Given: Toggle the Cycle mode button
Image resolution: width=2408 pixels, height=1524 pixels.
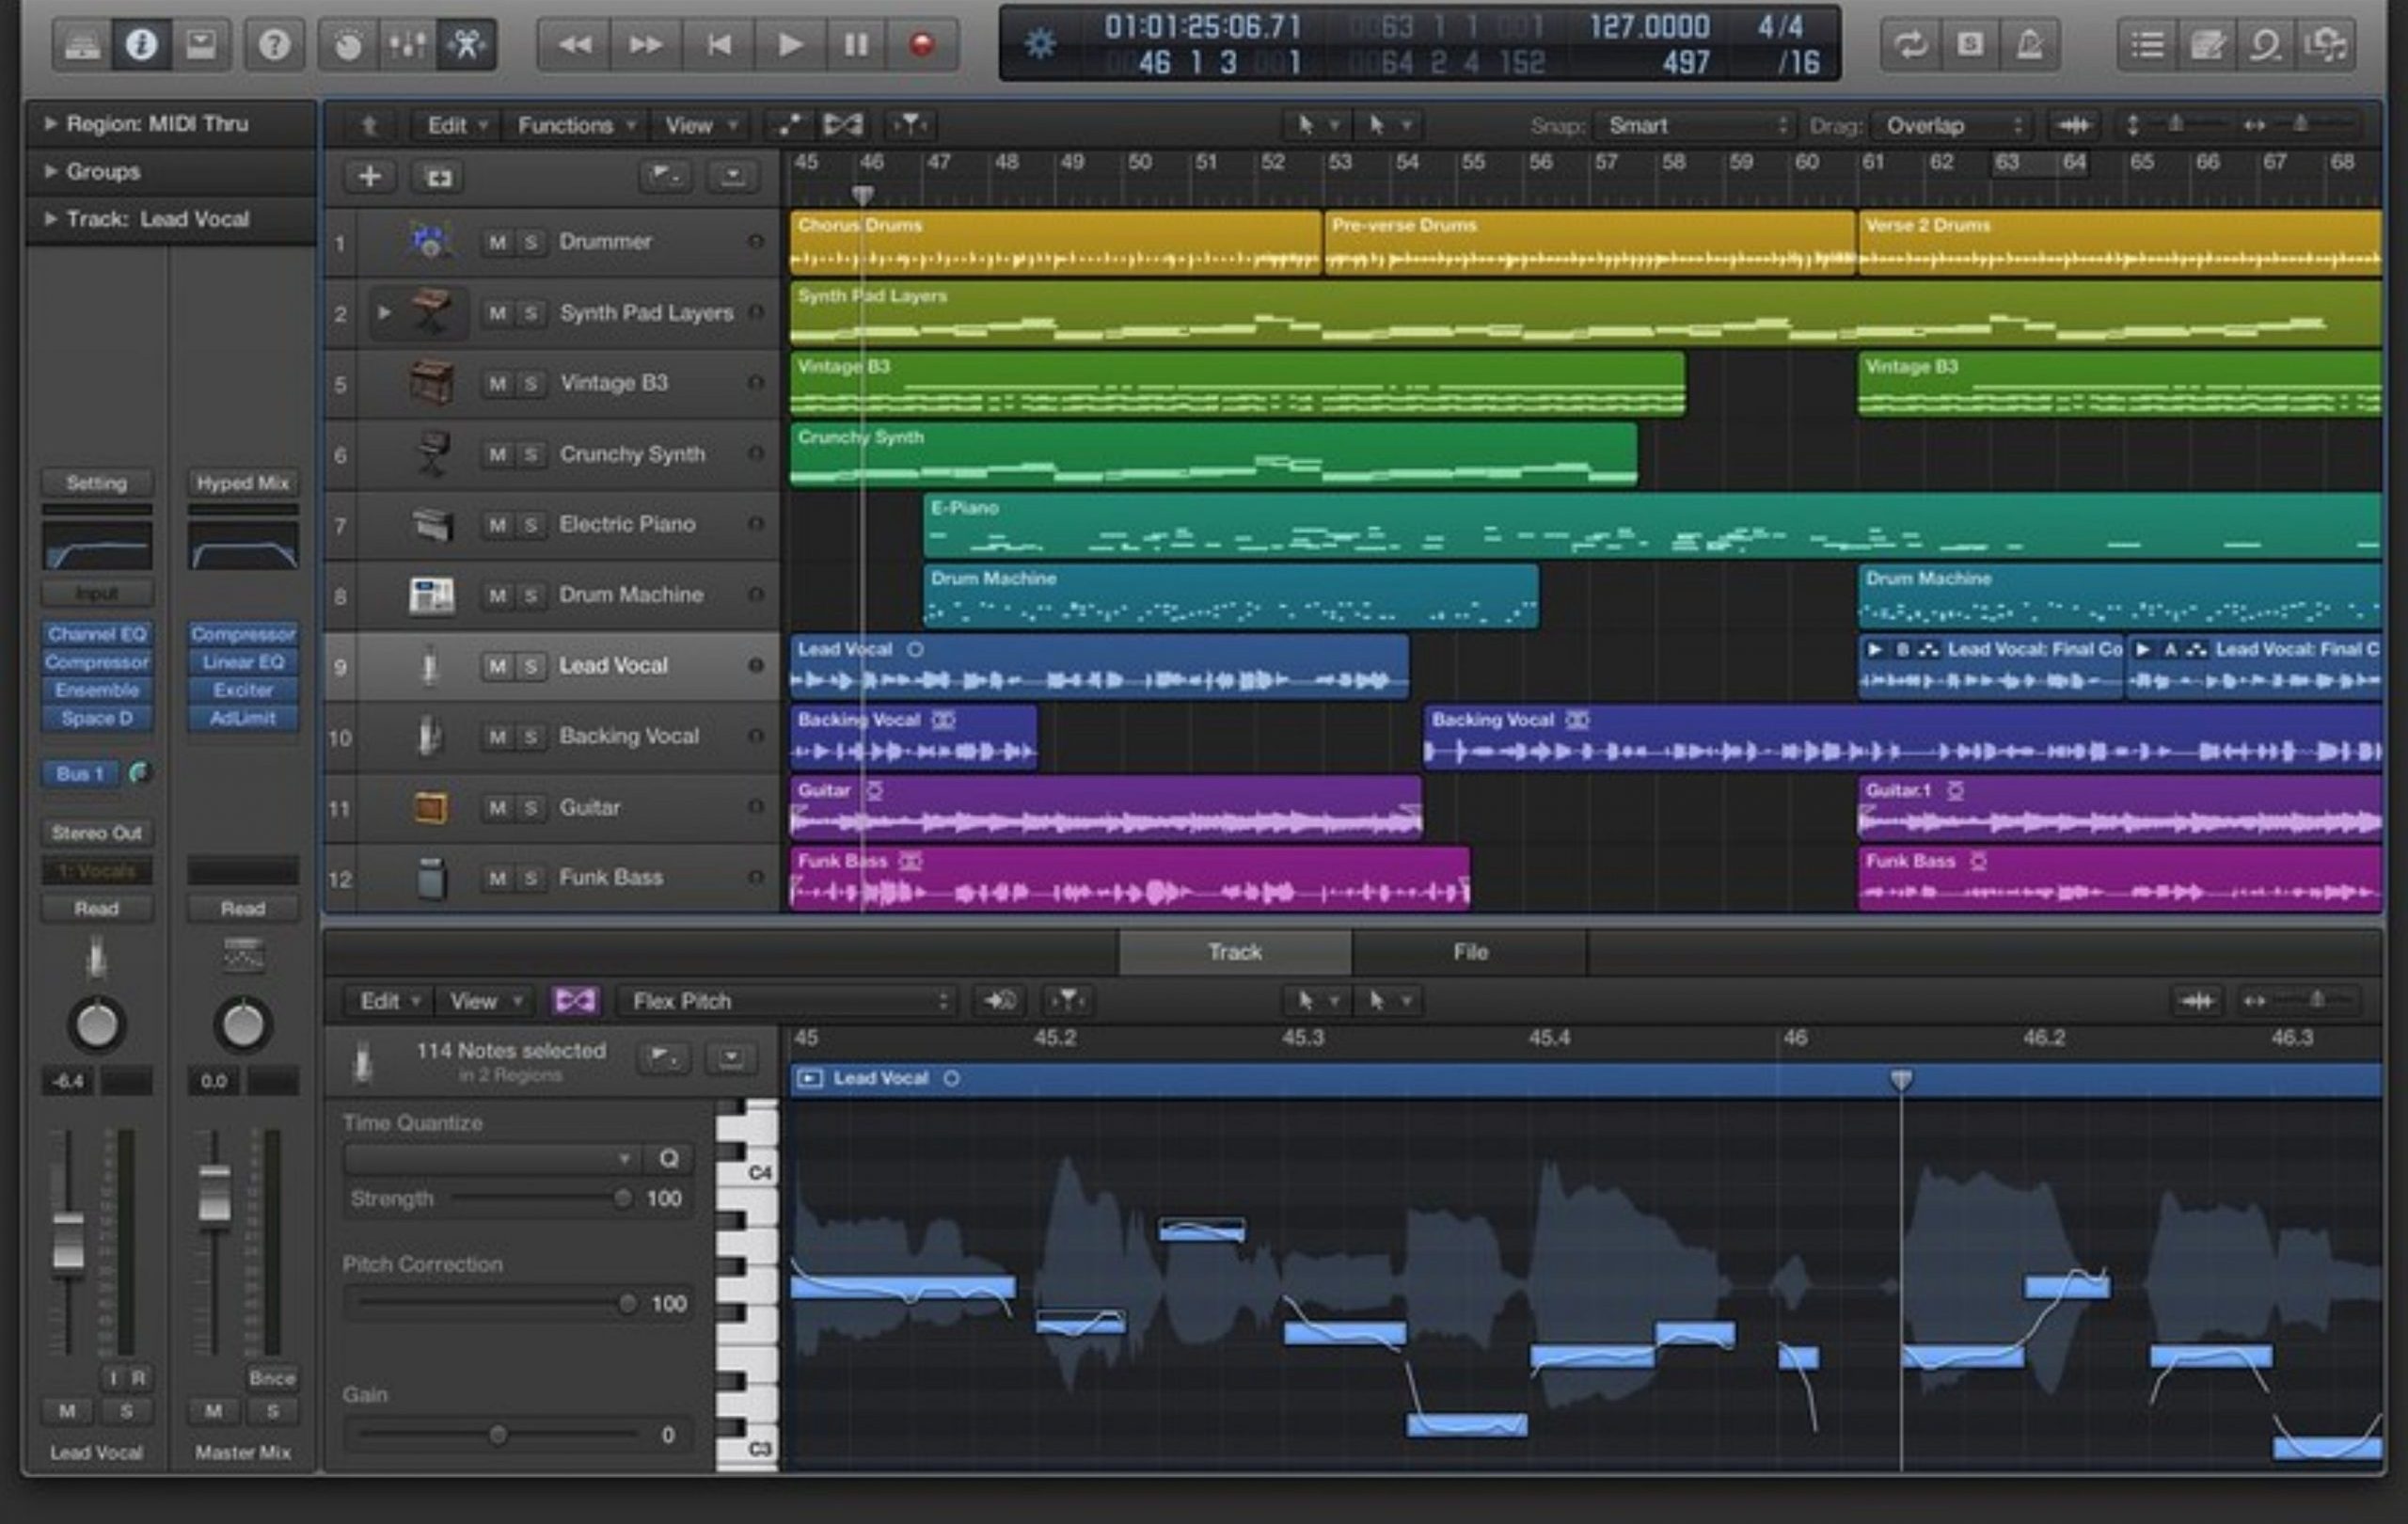Looking at the screenshot, I should 1911,45.
